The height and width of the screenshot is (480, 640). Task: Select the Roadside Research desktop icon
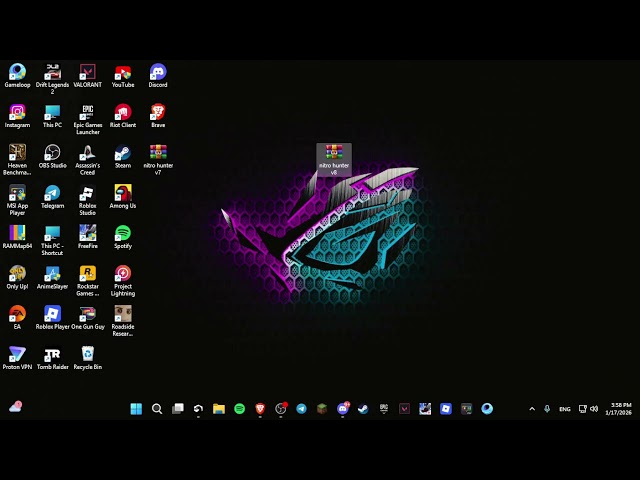point(123,321)
